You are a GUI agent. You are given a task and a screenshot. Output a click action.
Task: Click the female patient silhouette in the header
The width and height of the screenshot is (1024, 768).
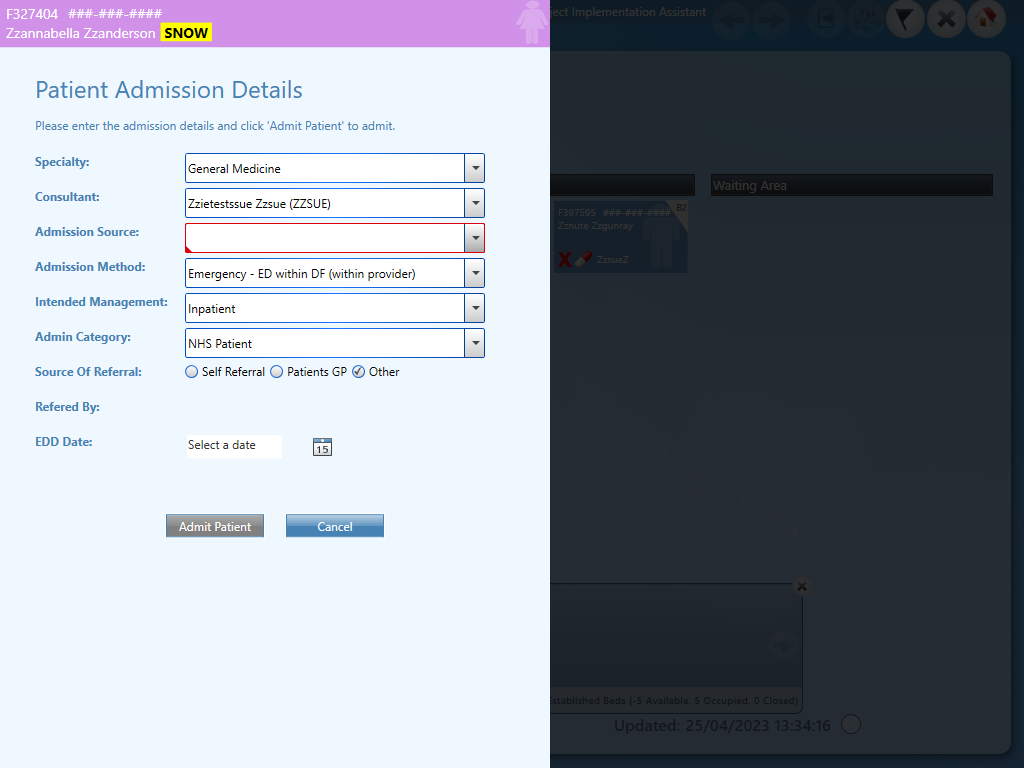(x=532, y=22)
